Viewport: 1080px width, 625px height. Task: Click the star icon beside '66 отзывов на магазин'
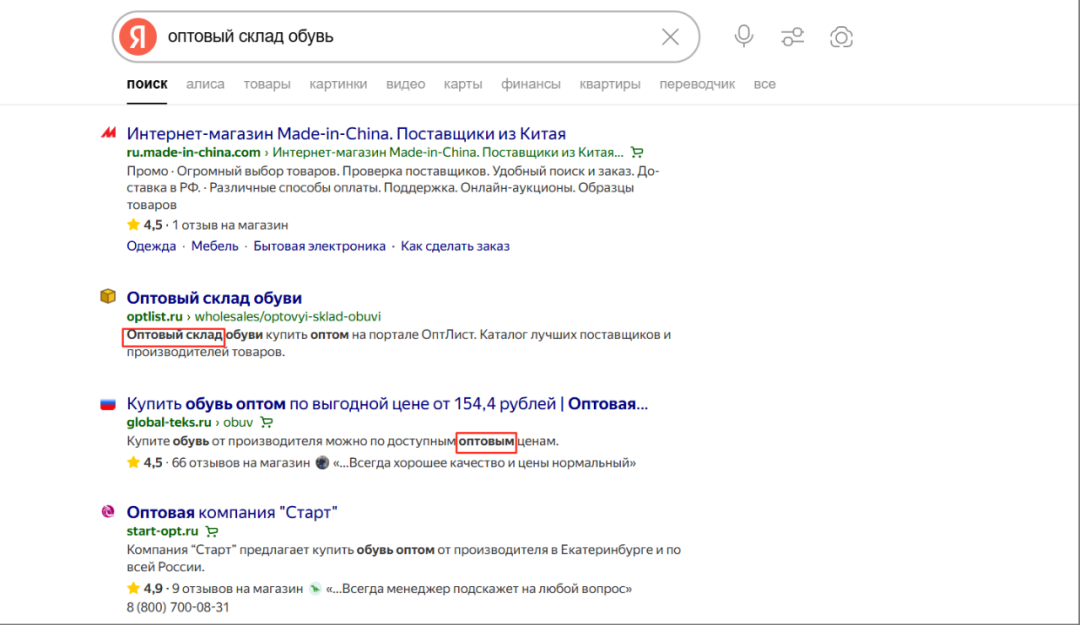coord(133,462)
